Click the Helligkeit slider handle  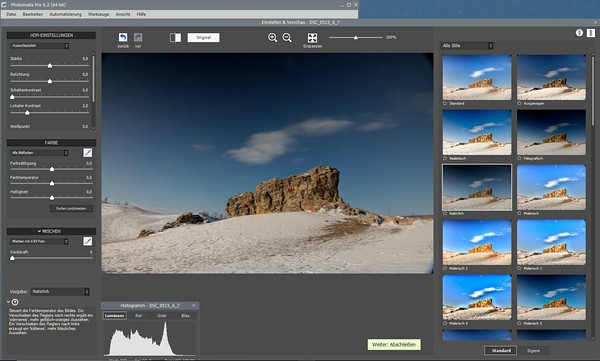tap(52, 198)
